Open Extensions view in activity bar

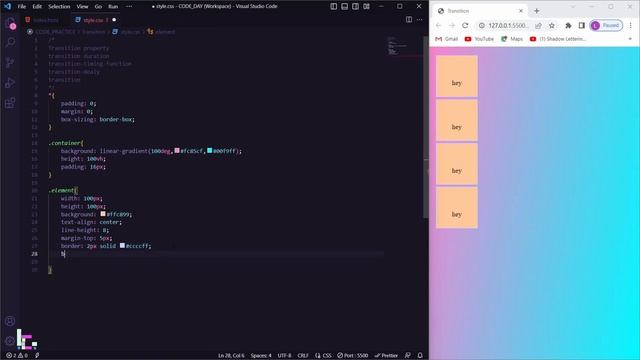pyautogui.click(x=11, y=102)
